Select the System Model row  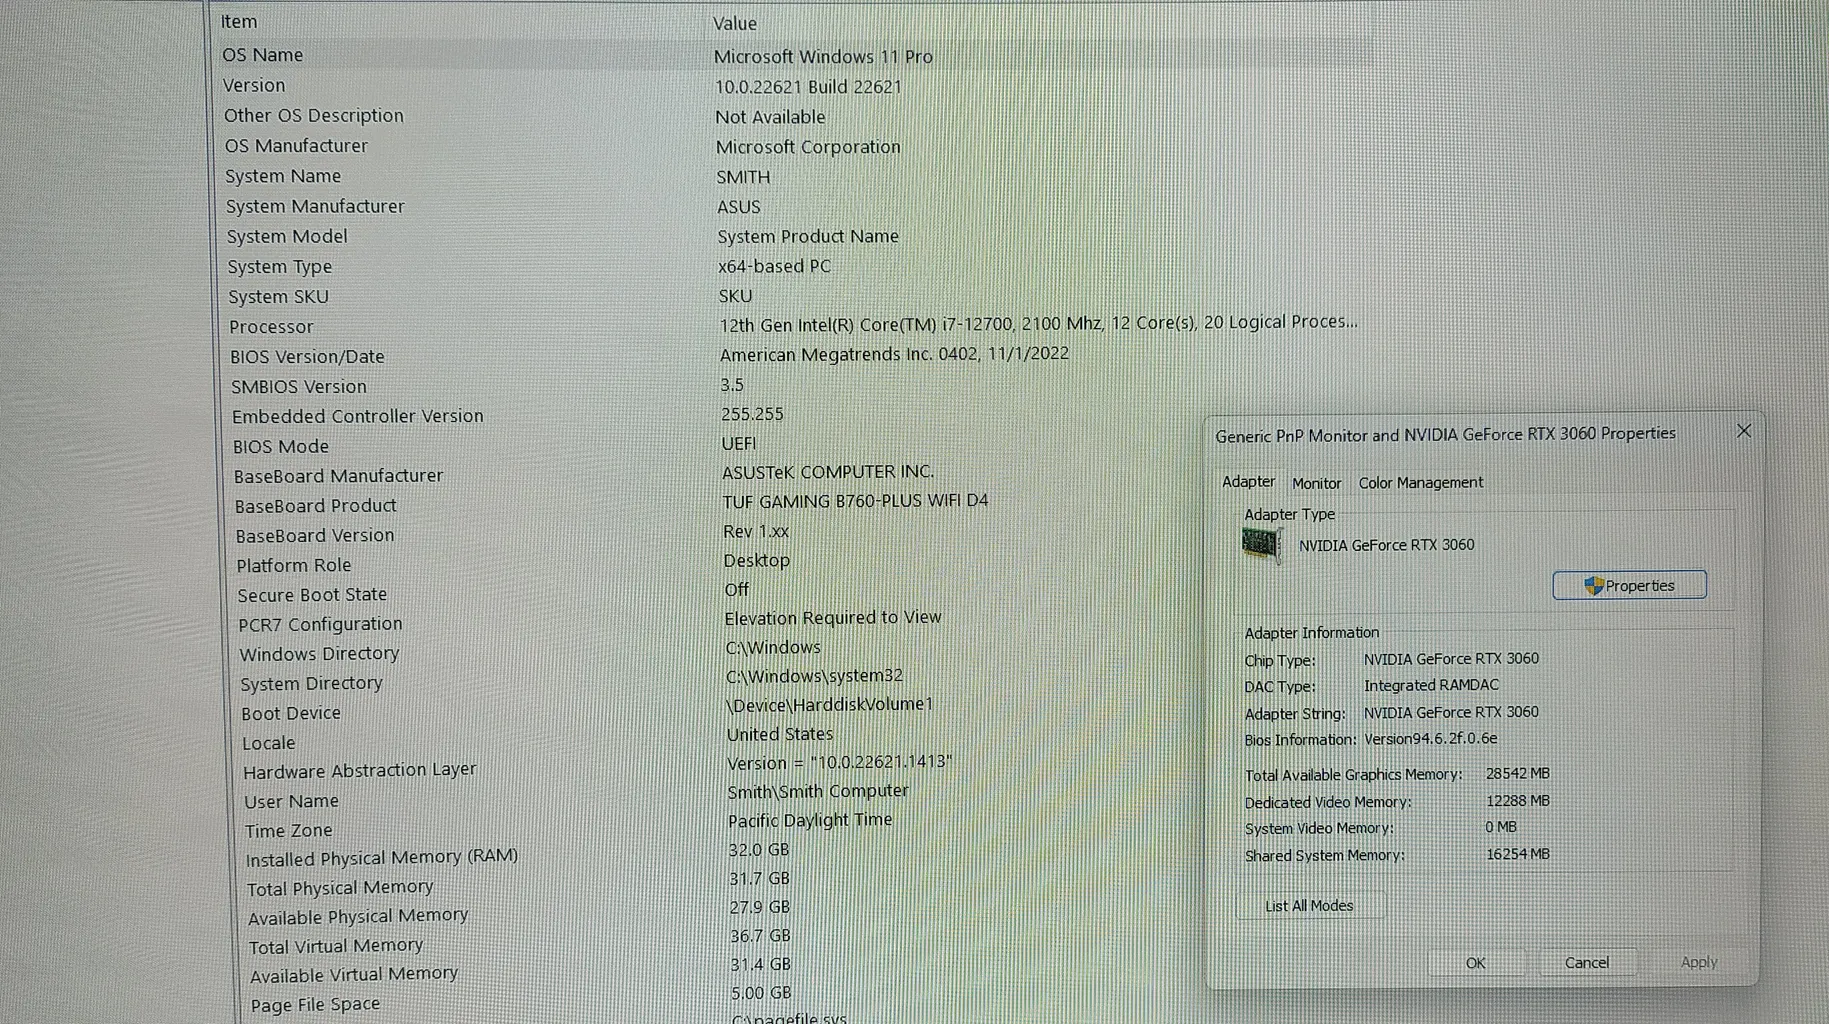pyautogui.click(x=287, y=236)
